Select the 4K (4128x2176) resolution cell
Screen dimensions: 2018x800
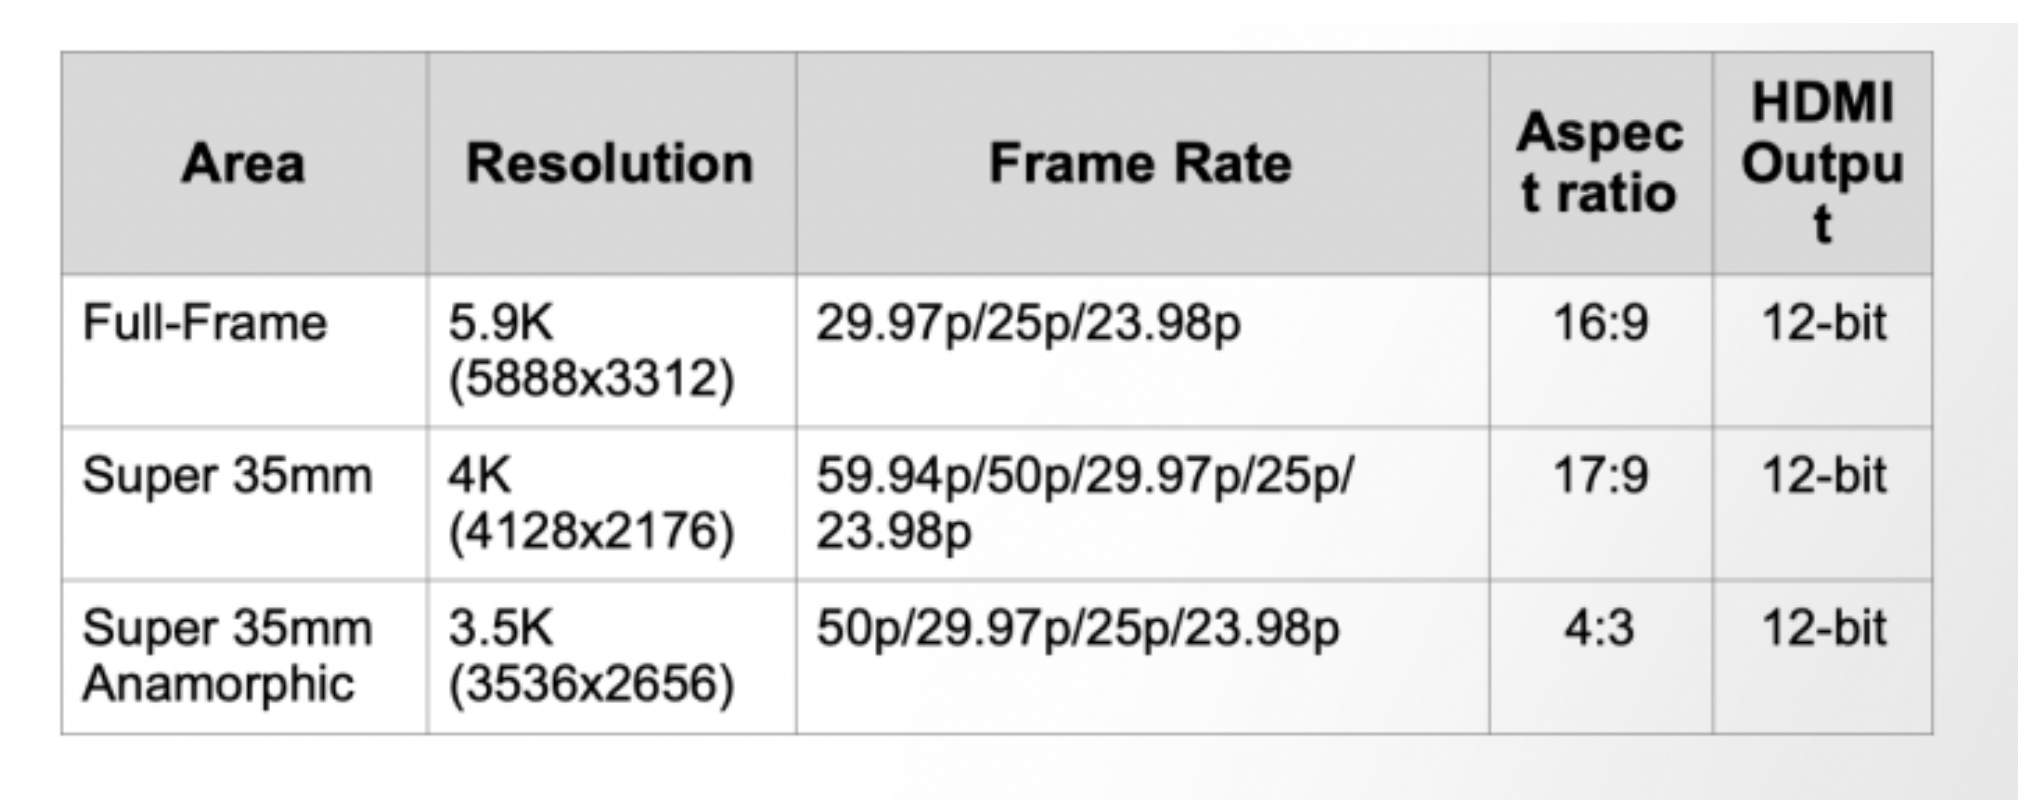[591, 502]
